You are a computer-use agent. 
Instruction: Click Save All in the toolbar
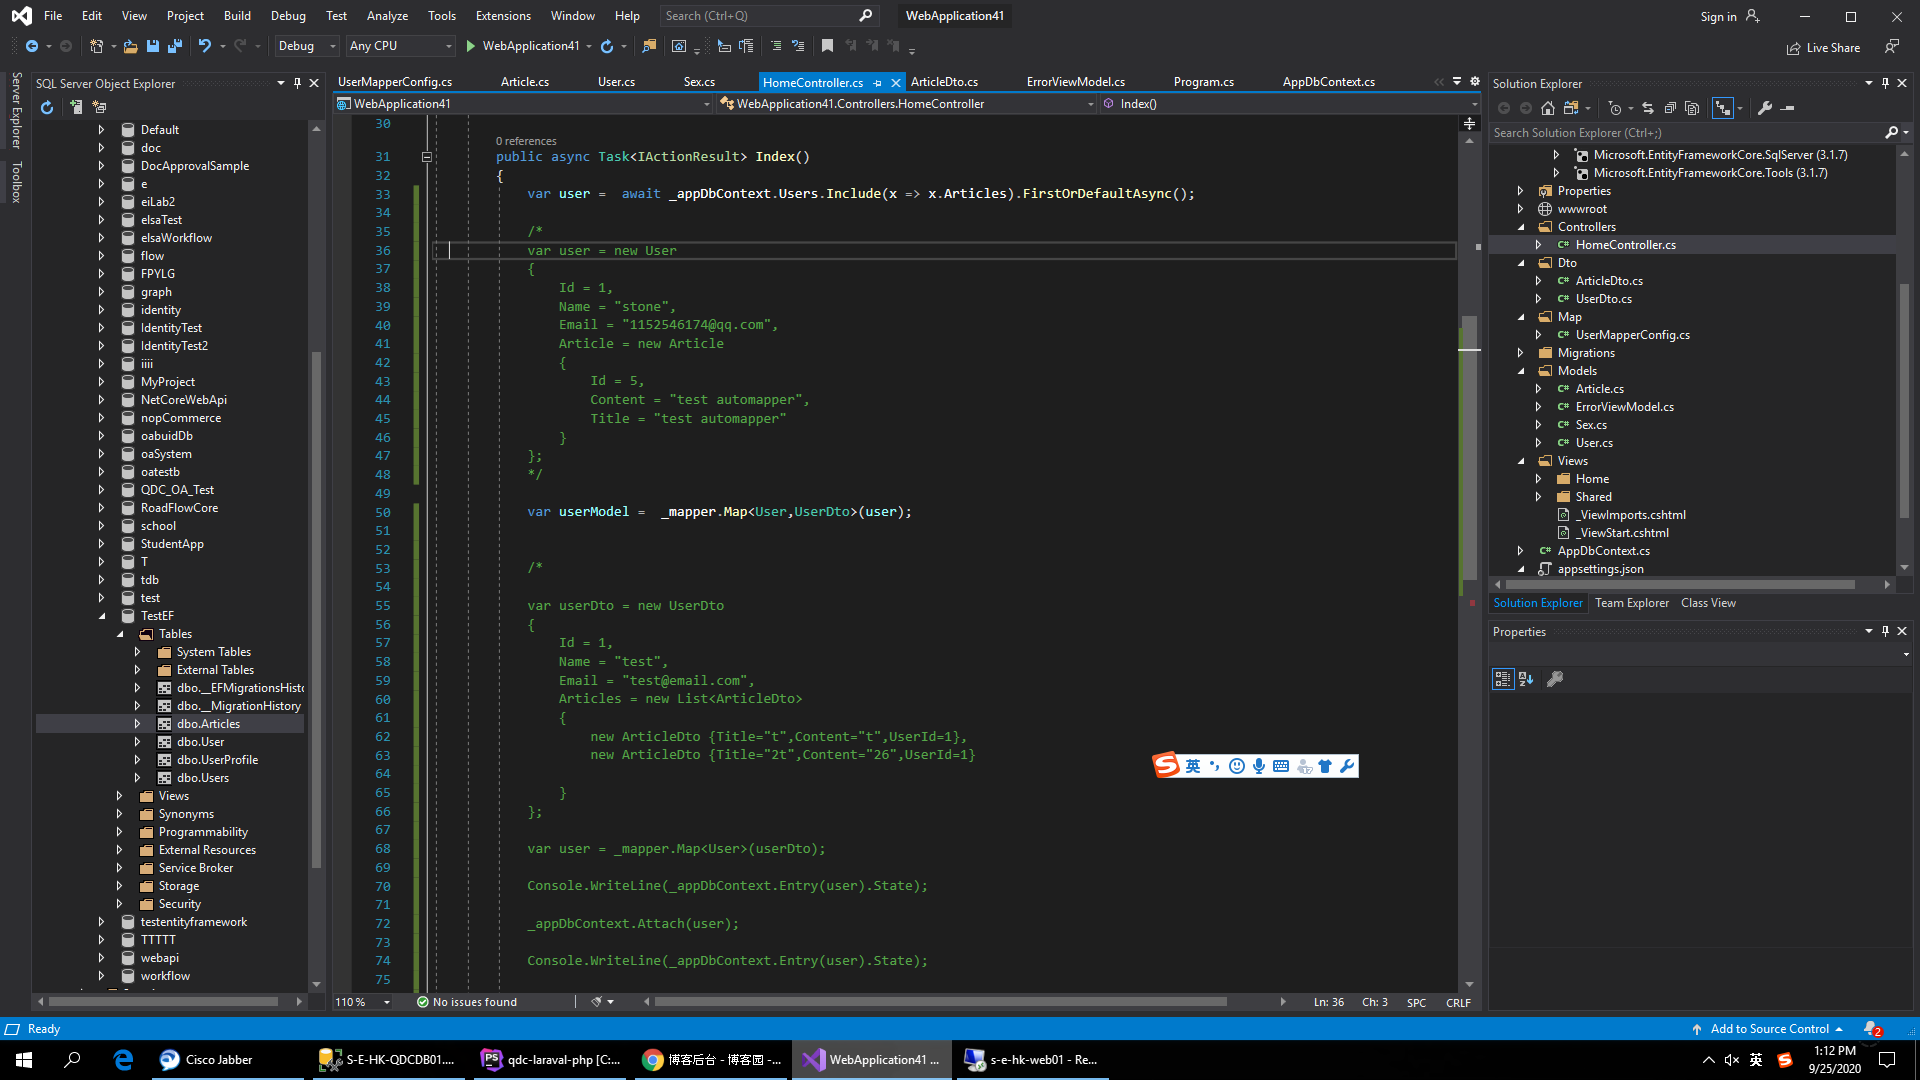pos(175,46)
